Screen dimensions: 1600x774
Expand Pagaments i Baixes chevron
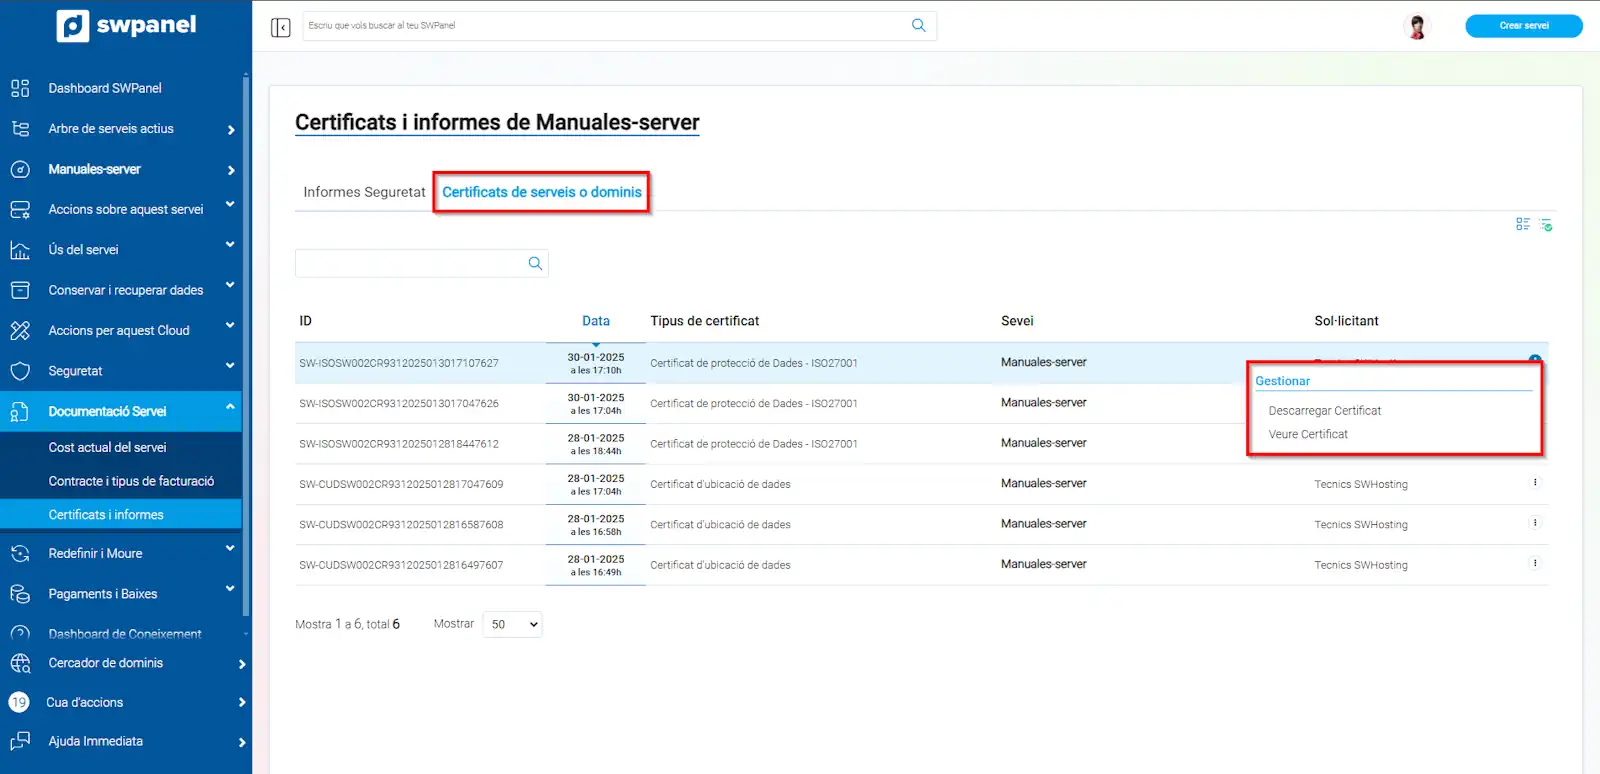230,589
